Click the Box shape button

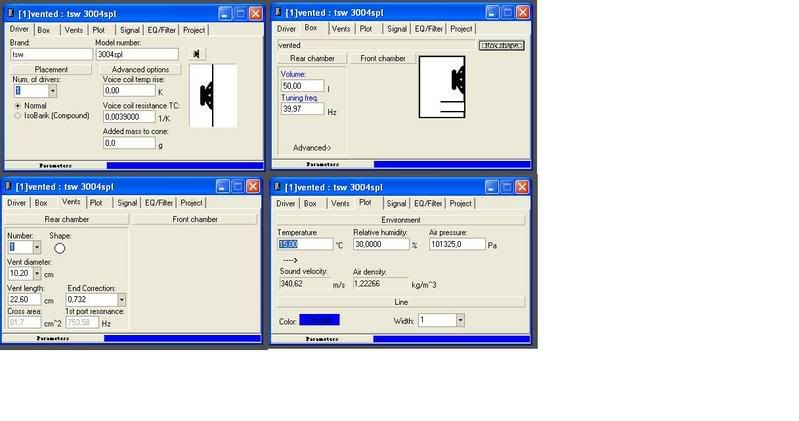[x=502, y=45]
